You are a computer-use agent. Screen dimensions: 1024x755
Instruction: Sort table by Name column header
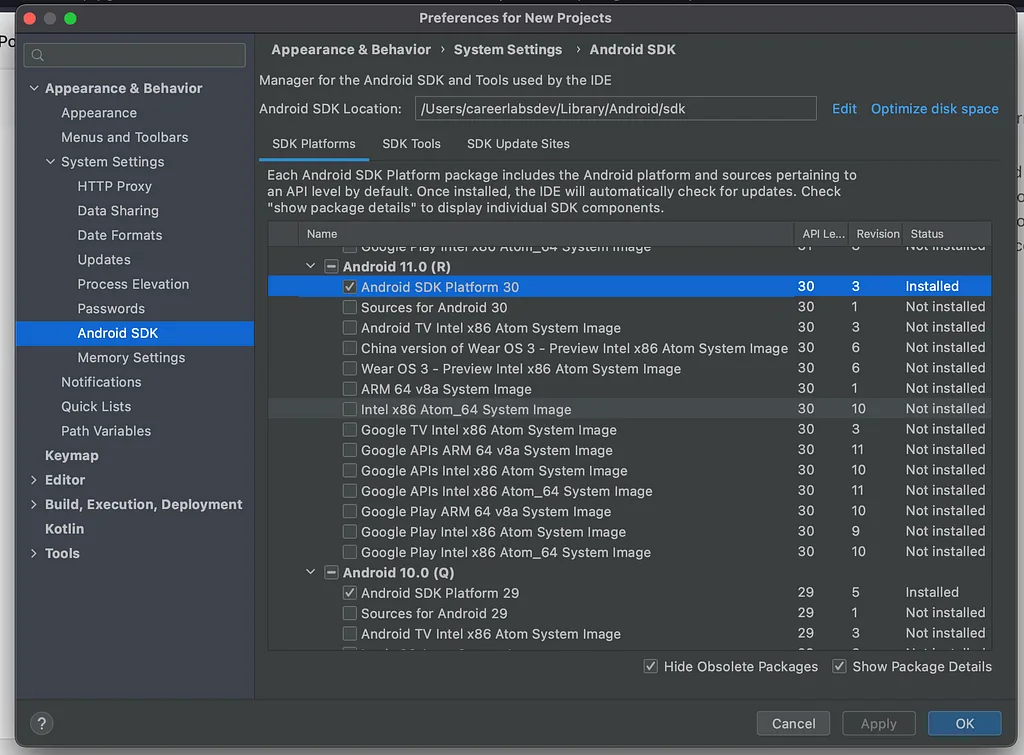point(546,234)
